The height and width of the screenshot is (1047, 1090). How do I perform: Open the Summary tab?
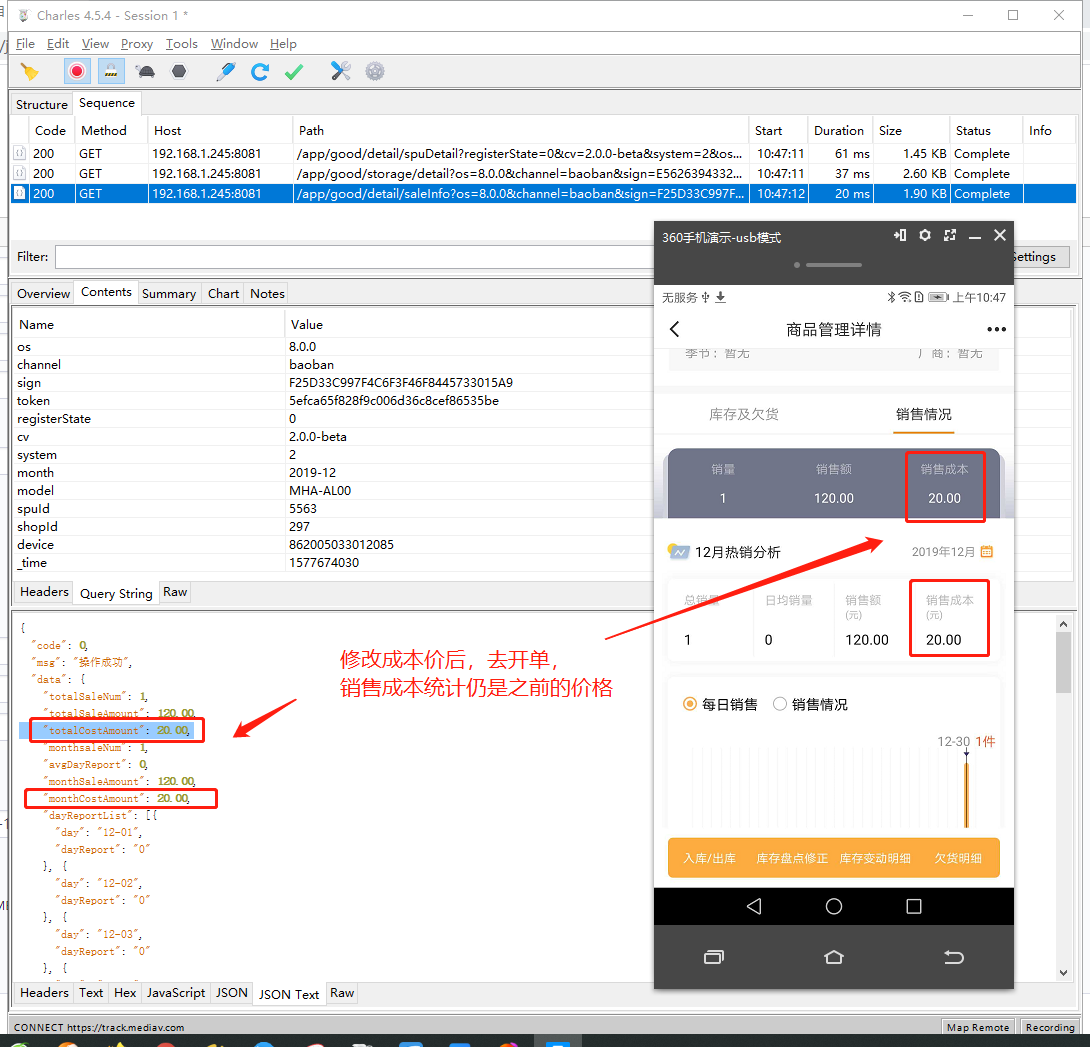tap(169, 293)
